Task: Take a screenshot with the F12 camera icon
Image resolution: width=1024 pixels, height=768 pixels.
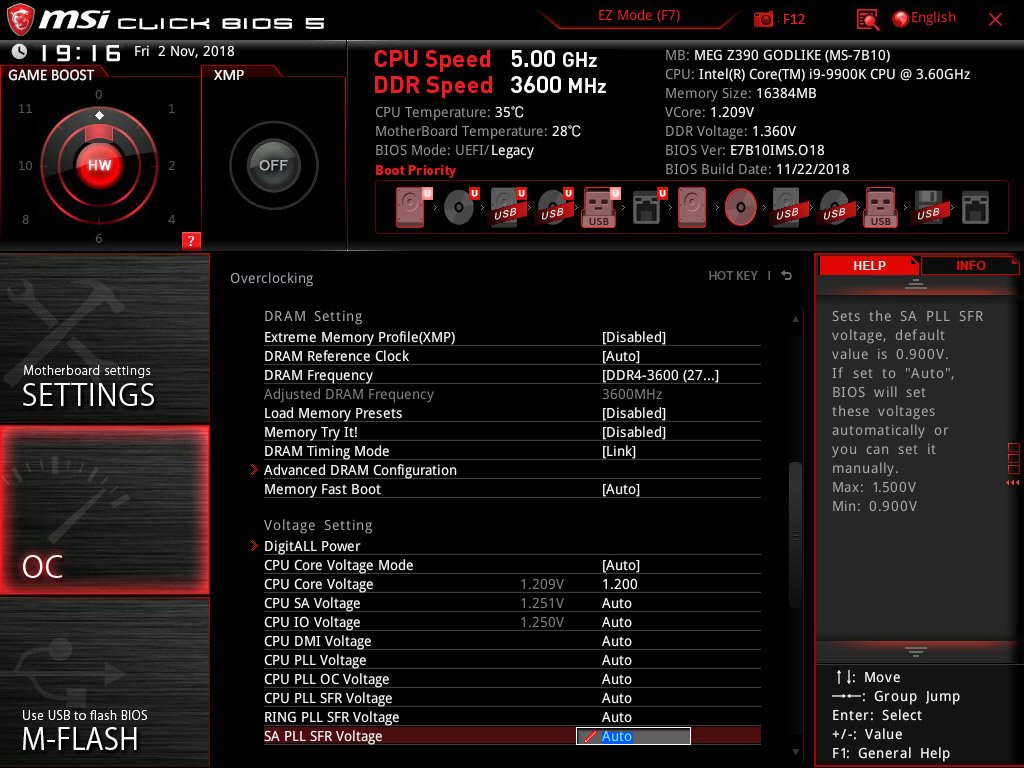Action: coord(763,19)
